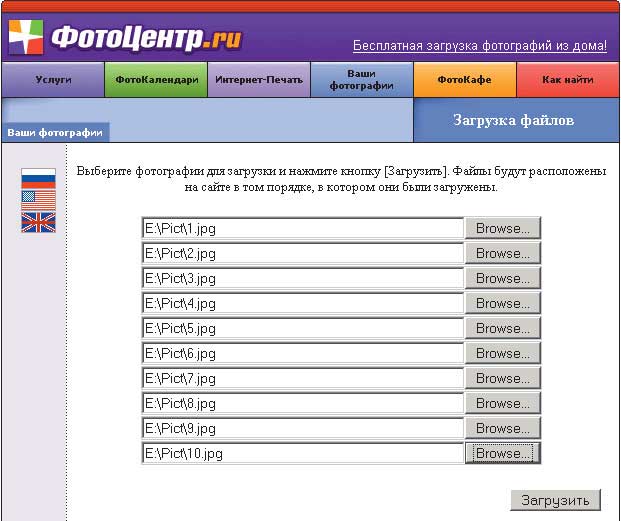Viewport: 621px width, 521px height.
Task: Select the British flag language icon
Action: click(x=38, y=222)
